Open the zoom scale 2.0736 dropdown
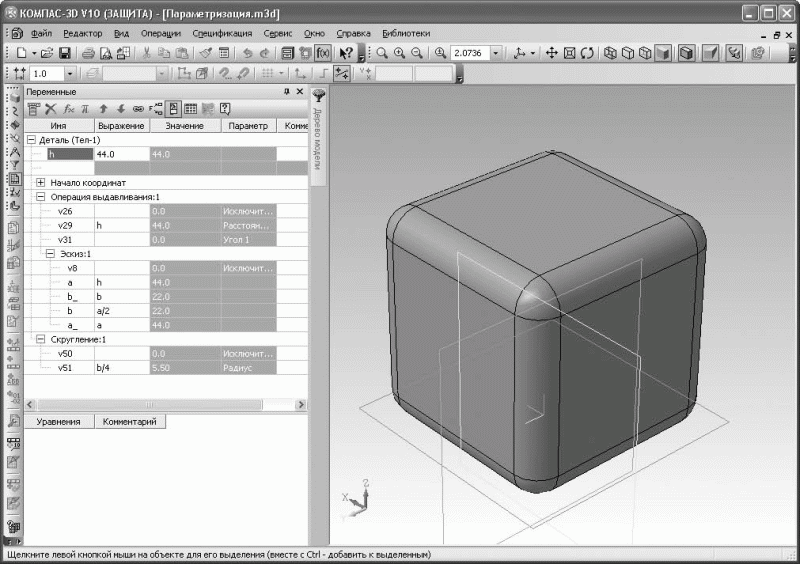 [497, 52]
